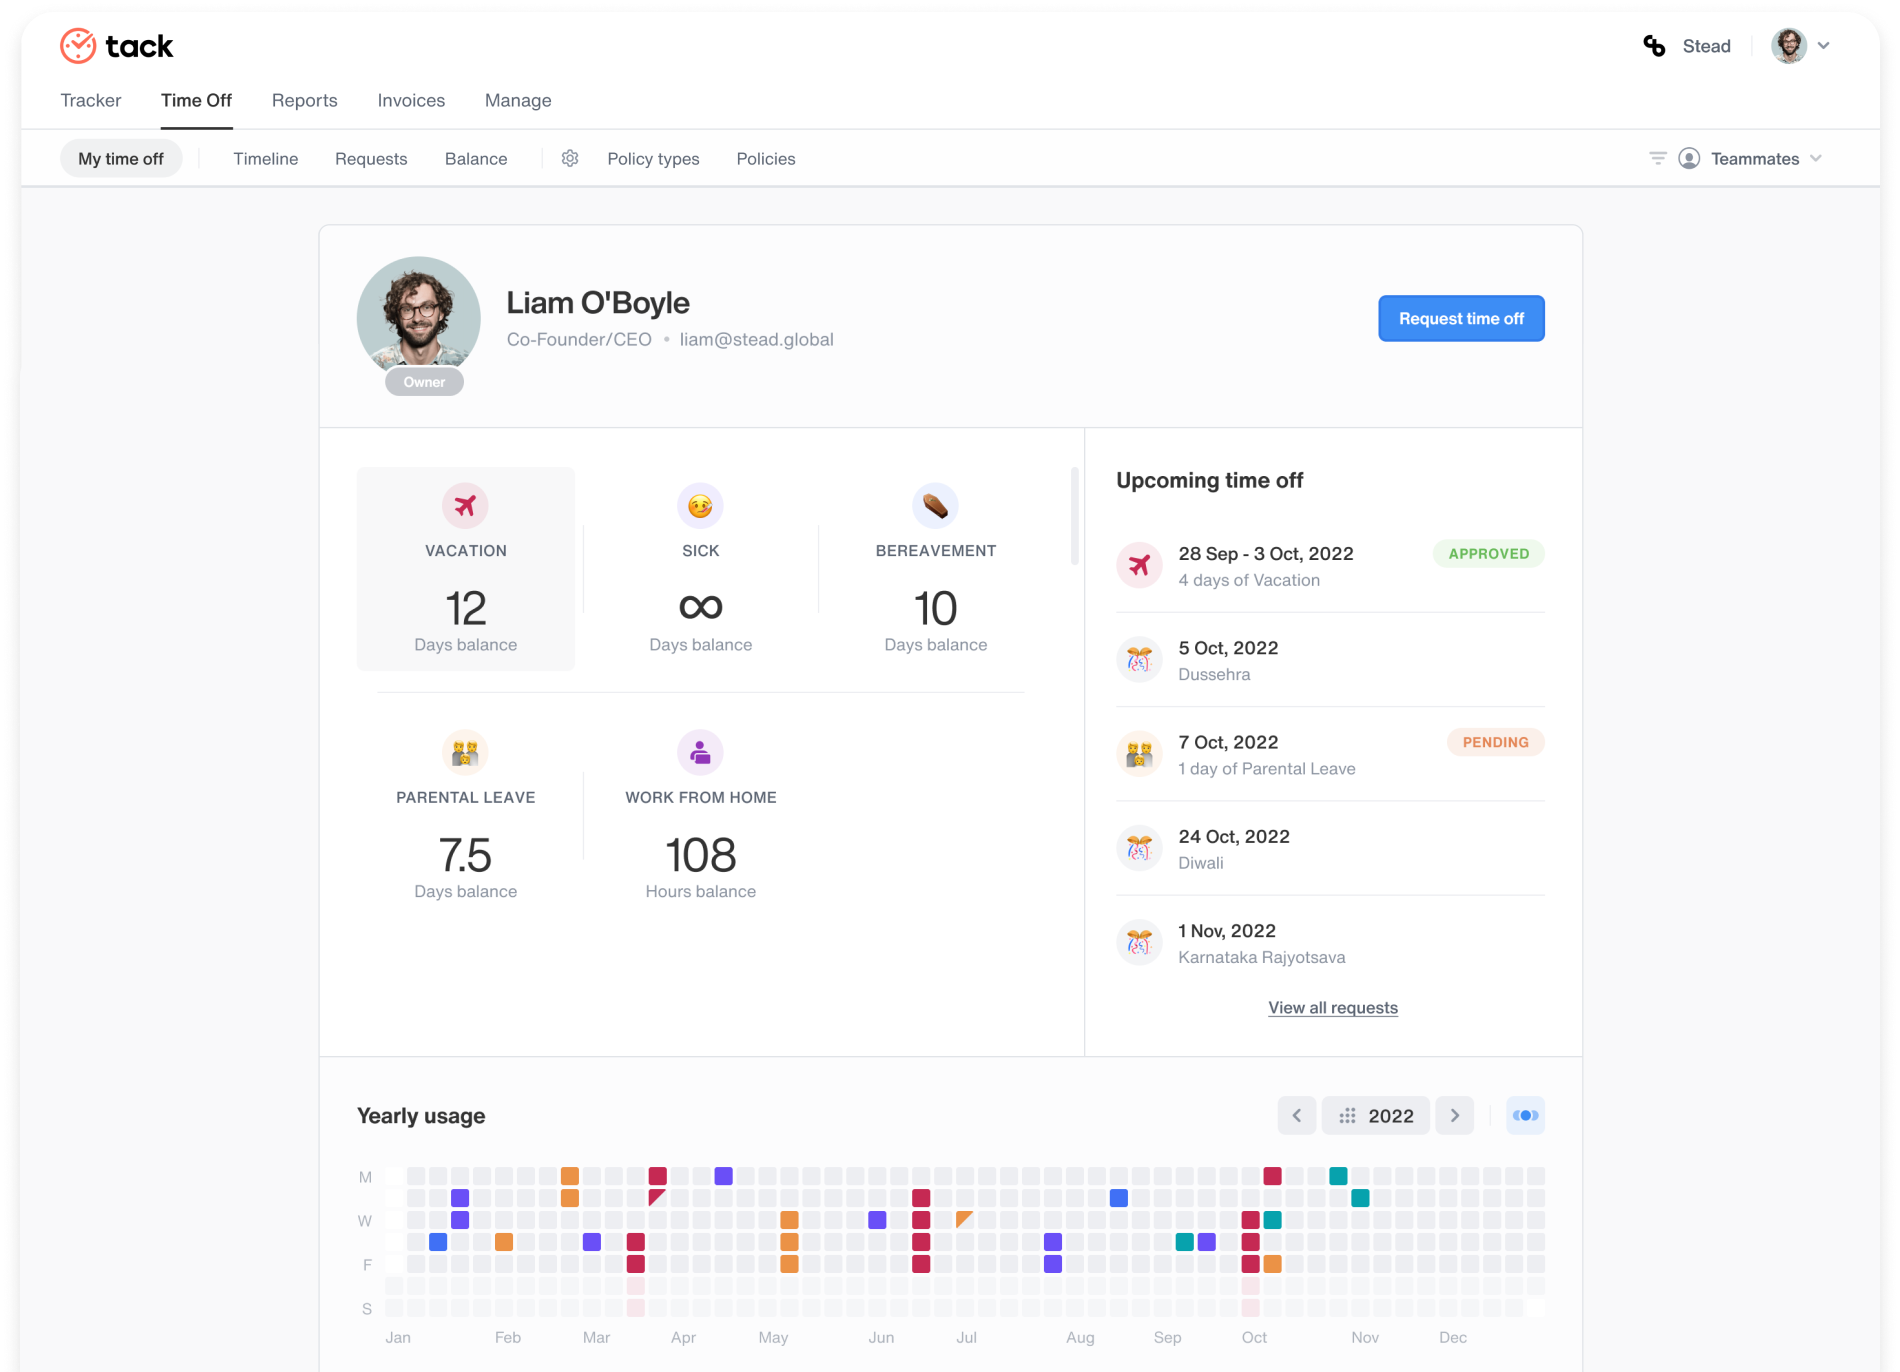Viewport: 1900px width, 1372px height.
Task: Toggle the person filter icon beside Teammates
Action: pos(1689,158)
